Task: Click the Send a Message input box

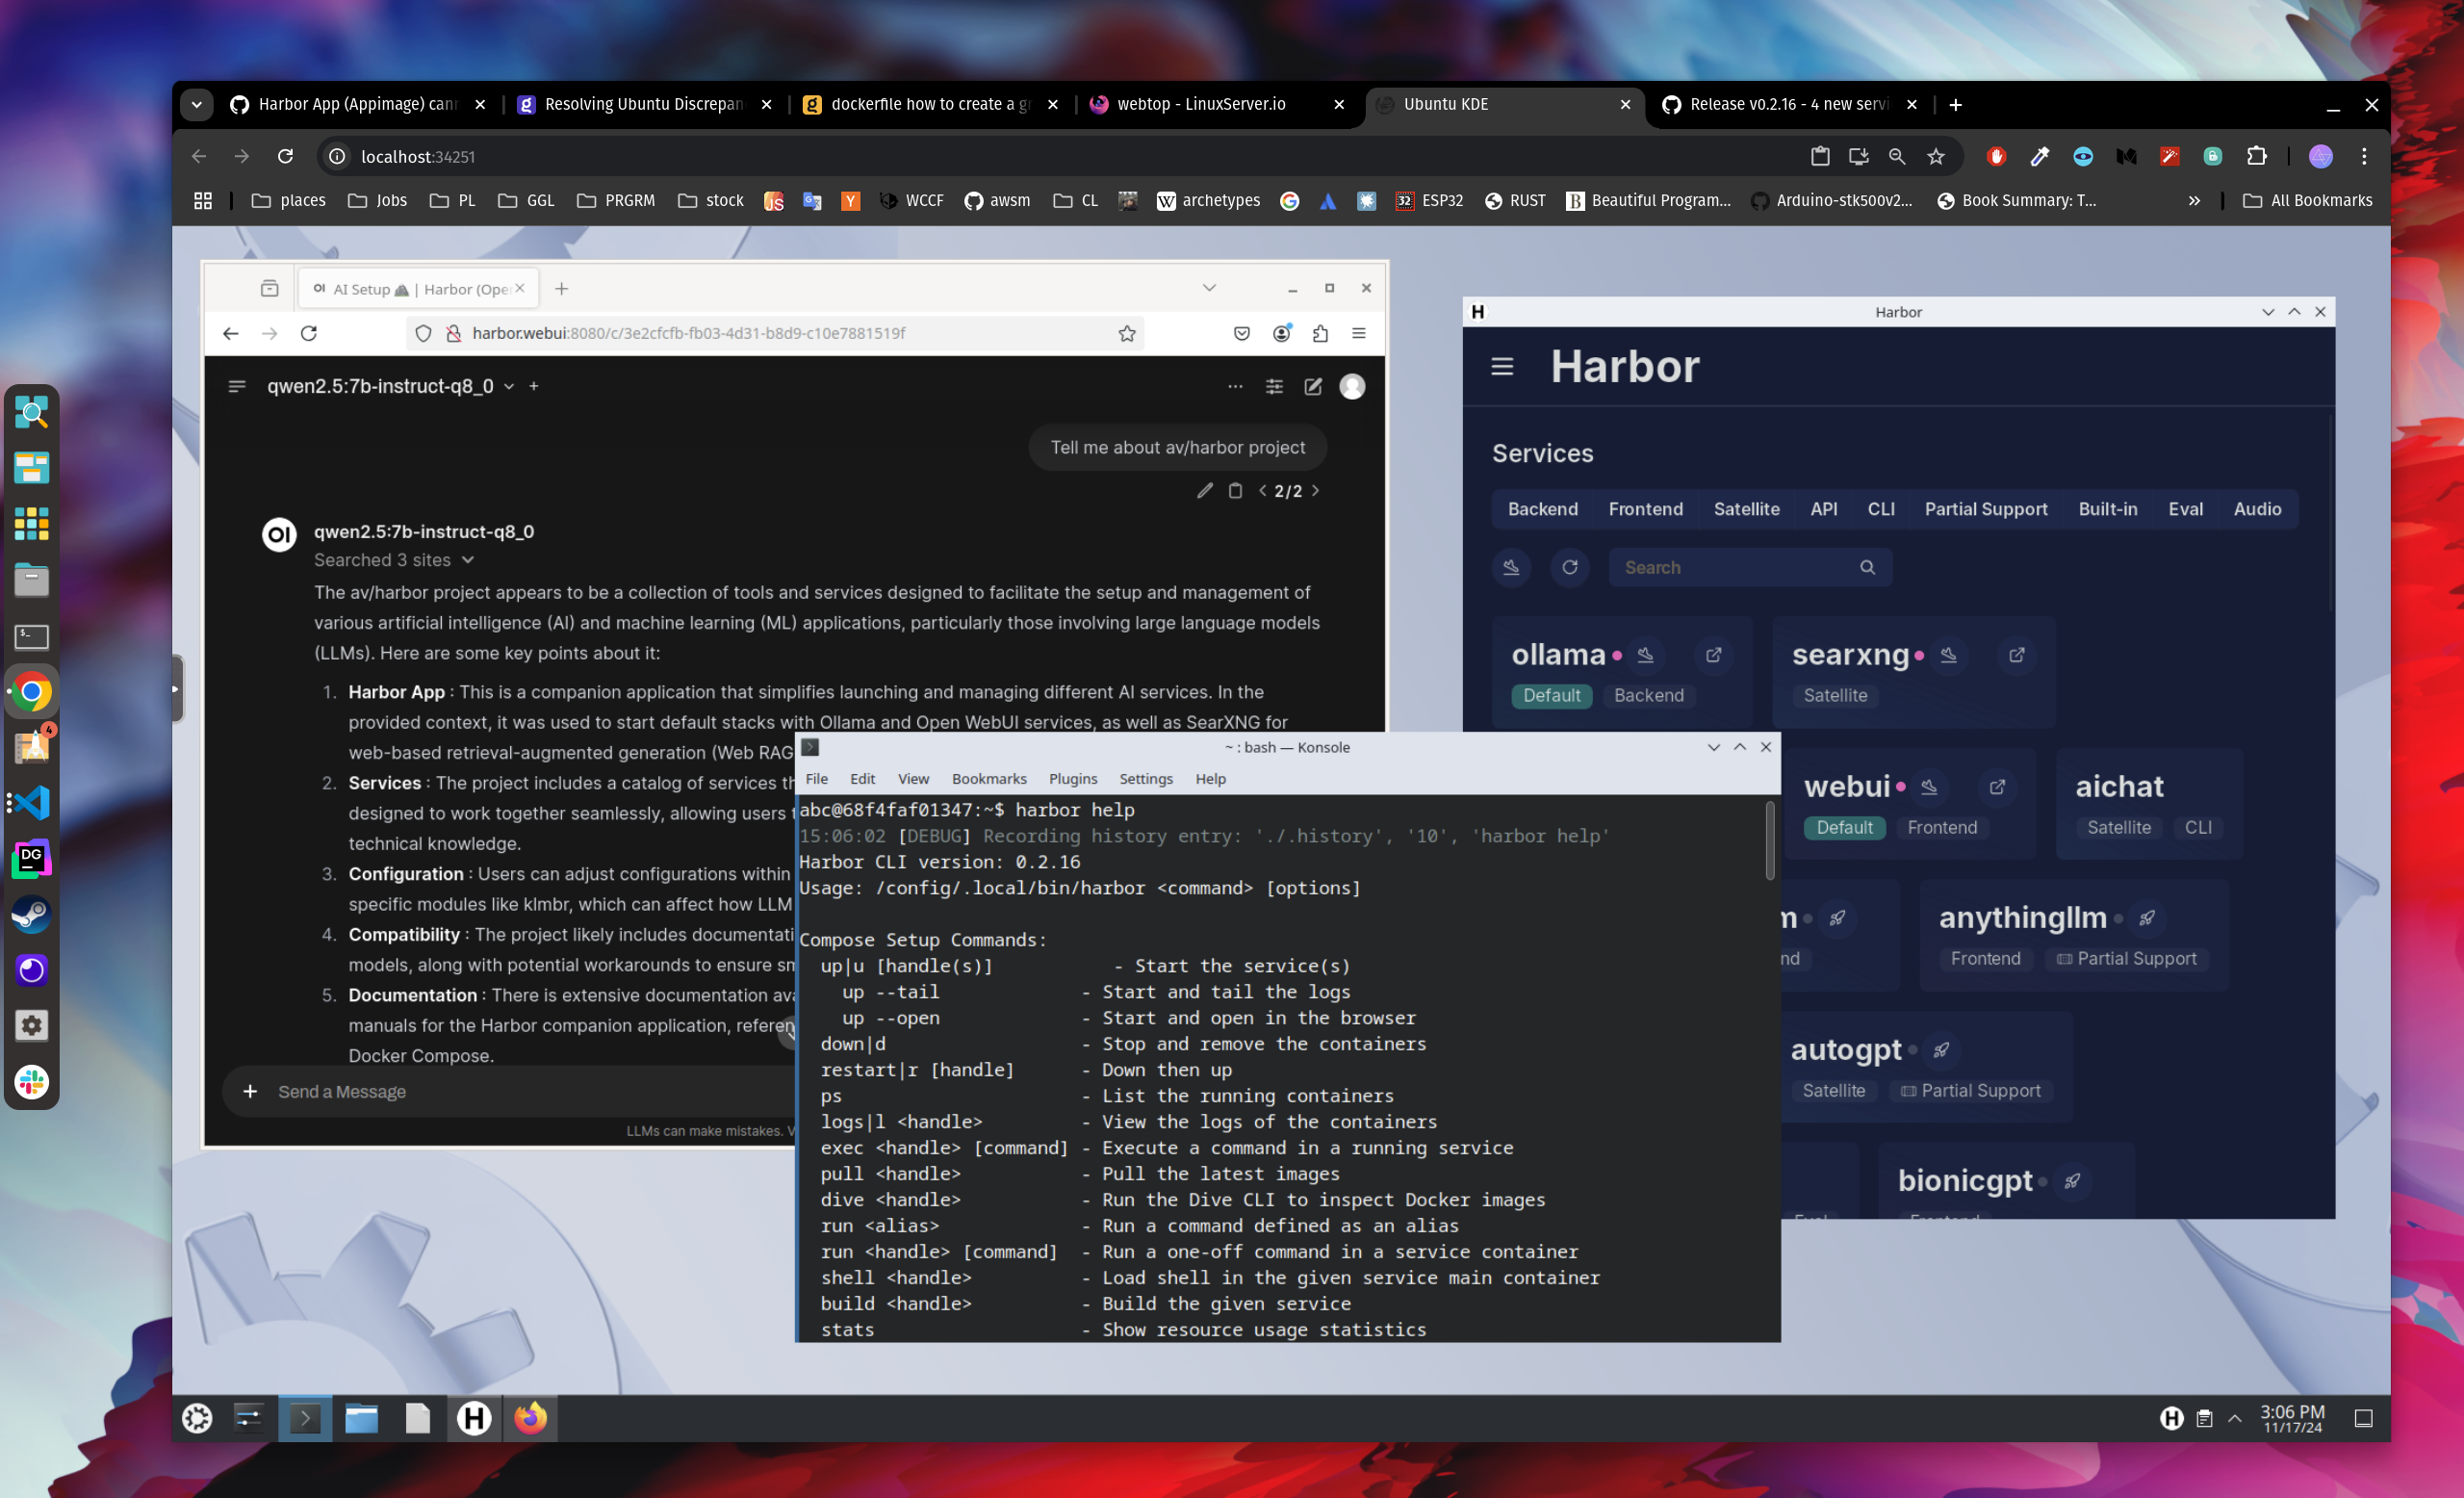Action: 530,1092
